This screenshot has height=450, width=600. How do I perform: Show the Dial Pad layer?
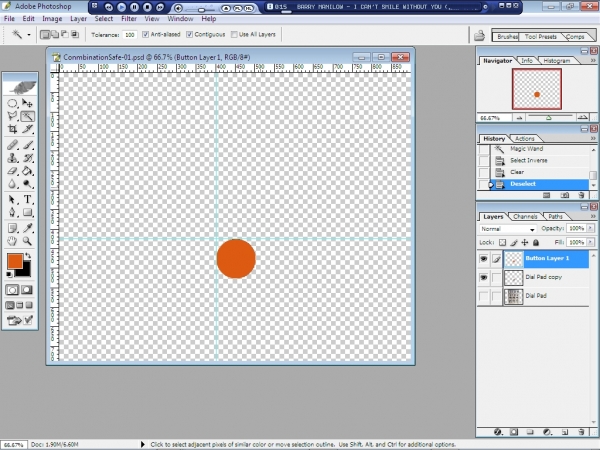point(484,296)
